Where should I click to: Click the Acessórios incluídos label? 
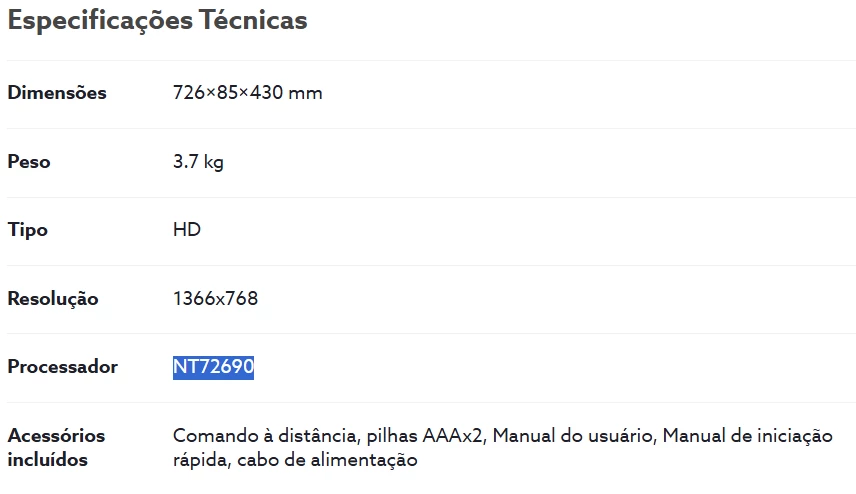click(x=56, y=448)
